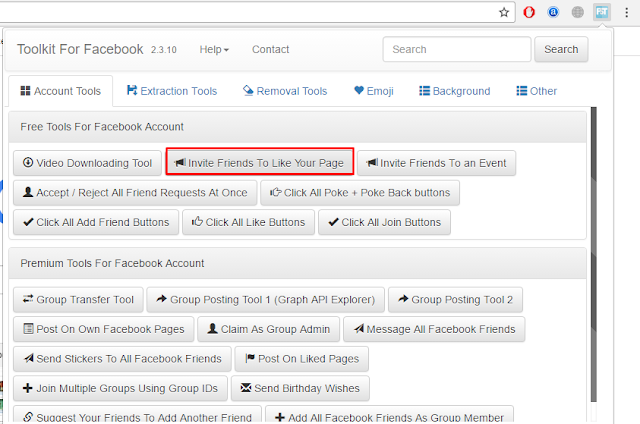Launch the Video Downloading Tool
The width and height of the screenshot is (640, 424).
87,163
